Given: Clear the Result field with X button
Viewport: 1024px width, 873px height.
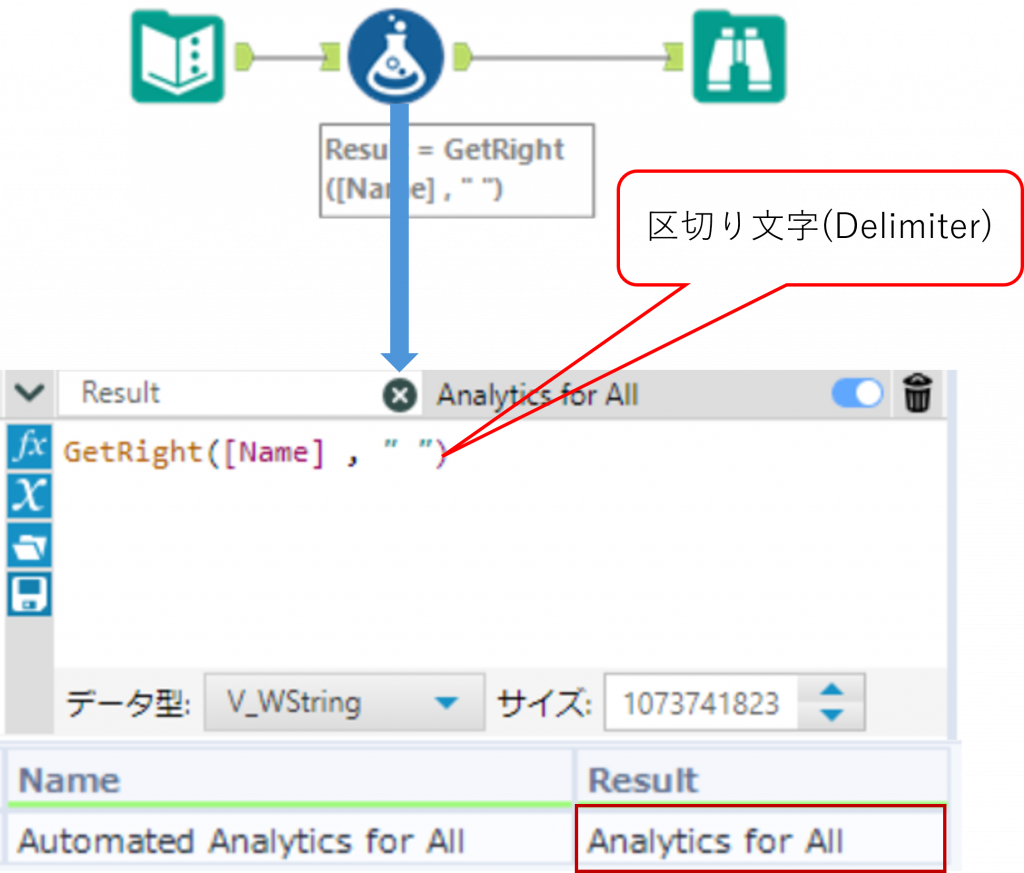Looking at the screenshot, I should point(399,396).
